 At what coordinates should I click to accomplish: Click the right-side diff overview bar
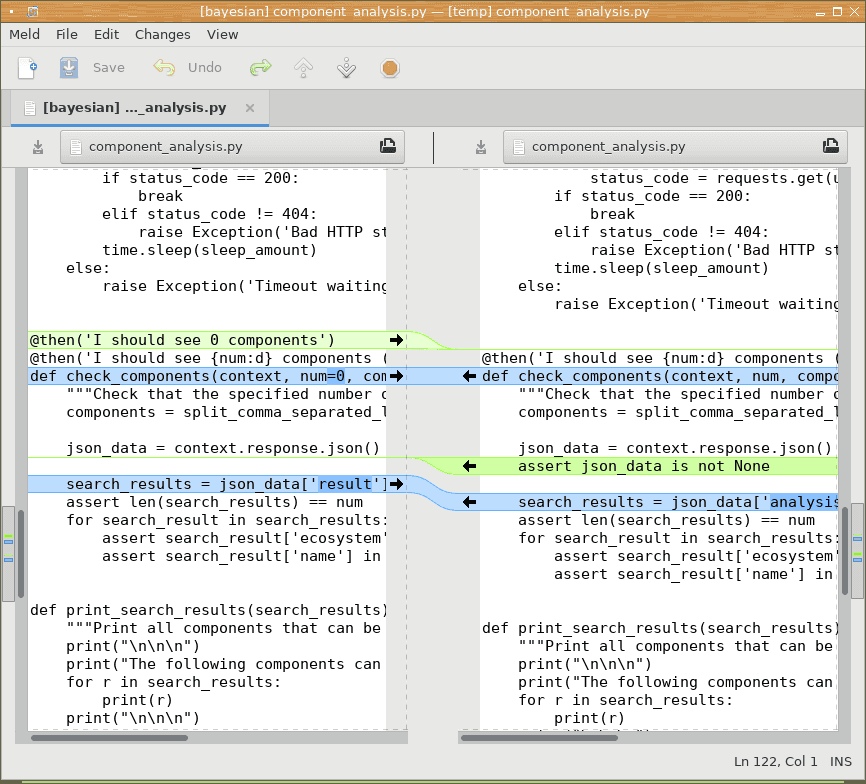coord(856,550)
